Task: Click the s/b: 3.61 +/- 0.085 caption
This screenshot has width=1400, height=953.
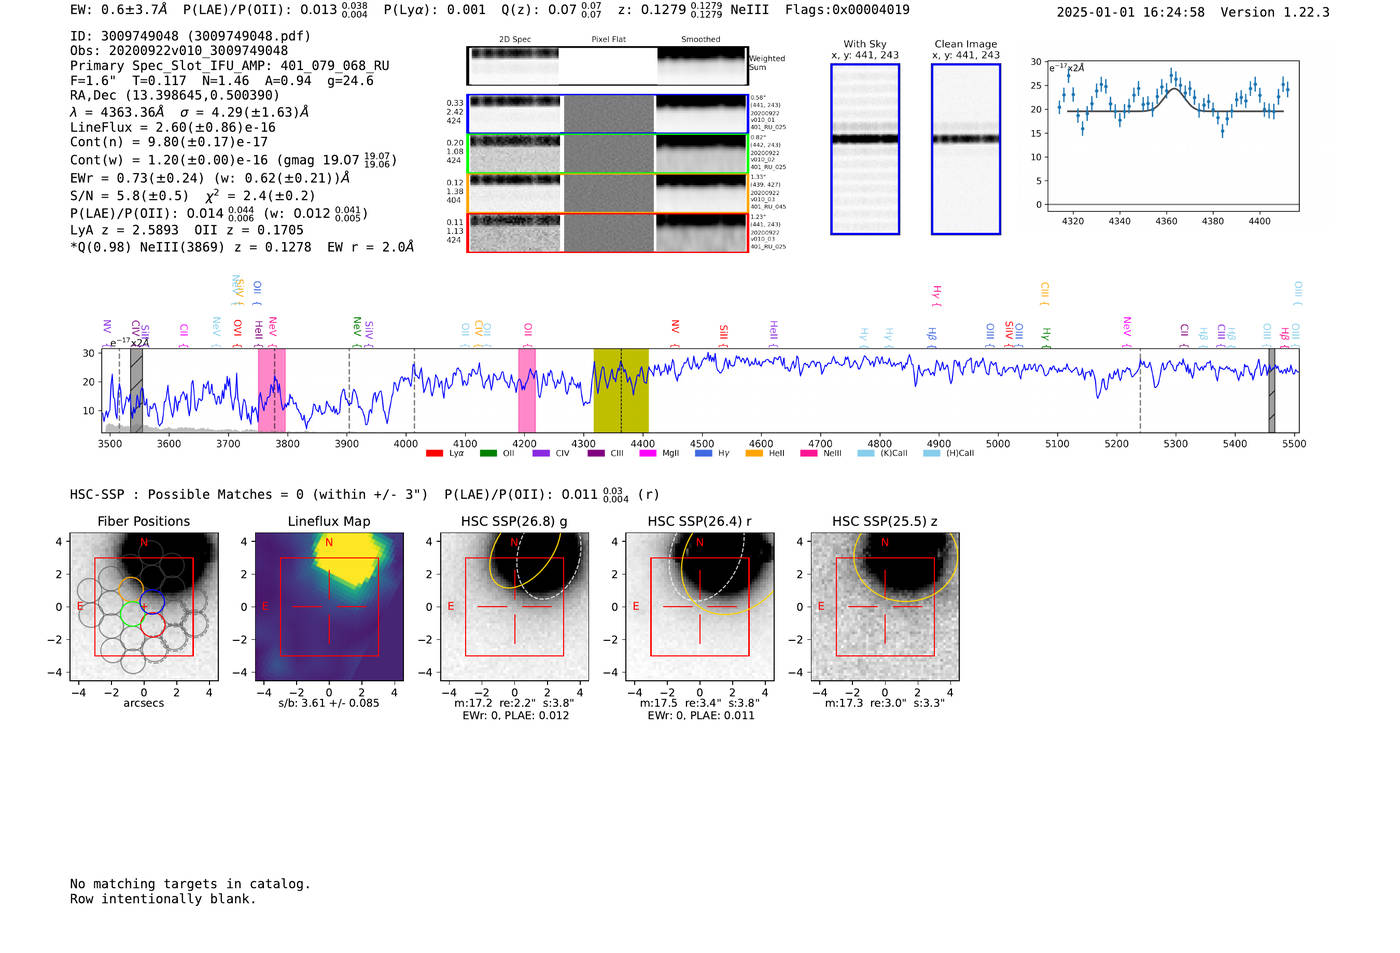Action: coord(329,703)
